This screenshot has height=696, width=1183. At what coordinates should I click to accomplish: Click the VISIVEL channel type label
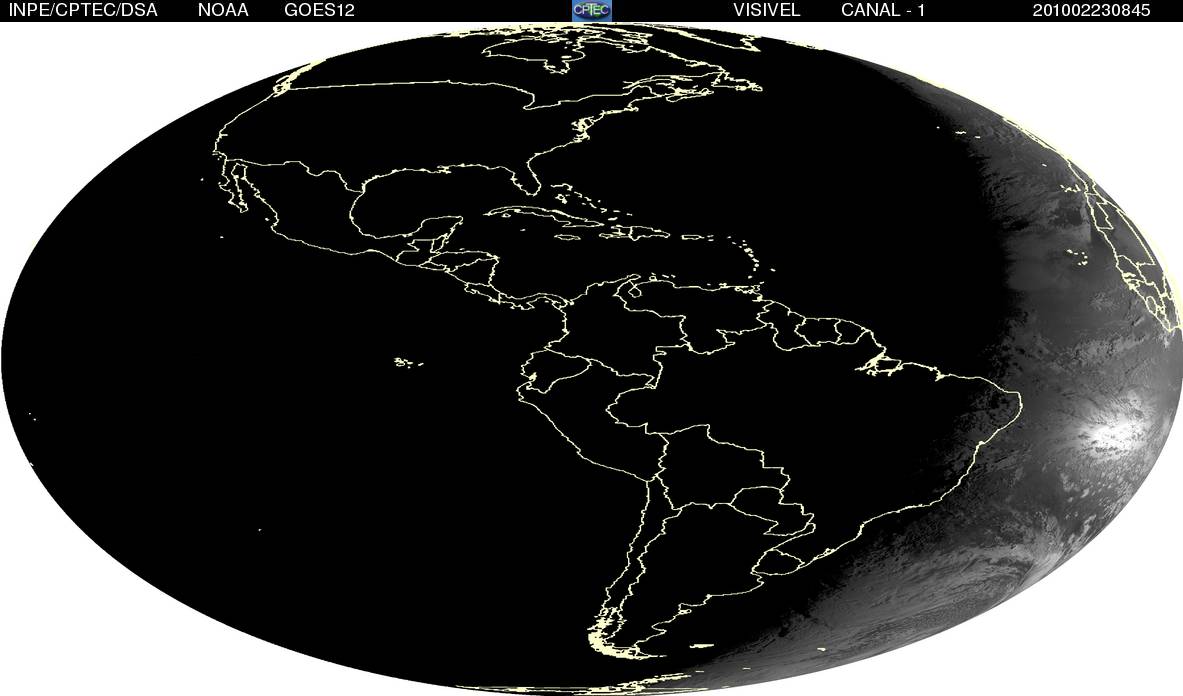767,11
